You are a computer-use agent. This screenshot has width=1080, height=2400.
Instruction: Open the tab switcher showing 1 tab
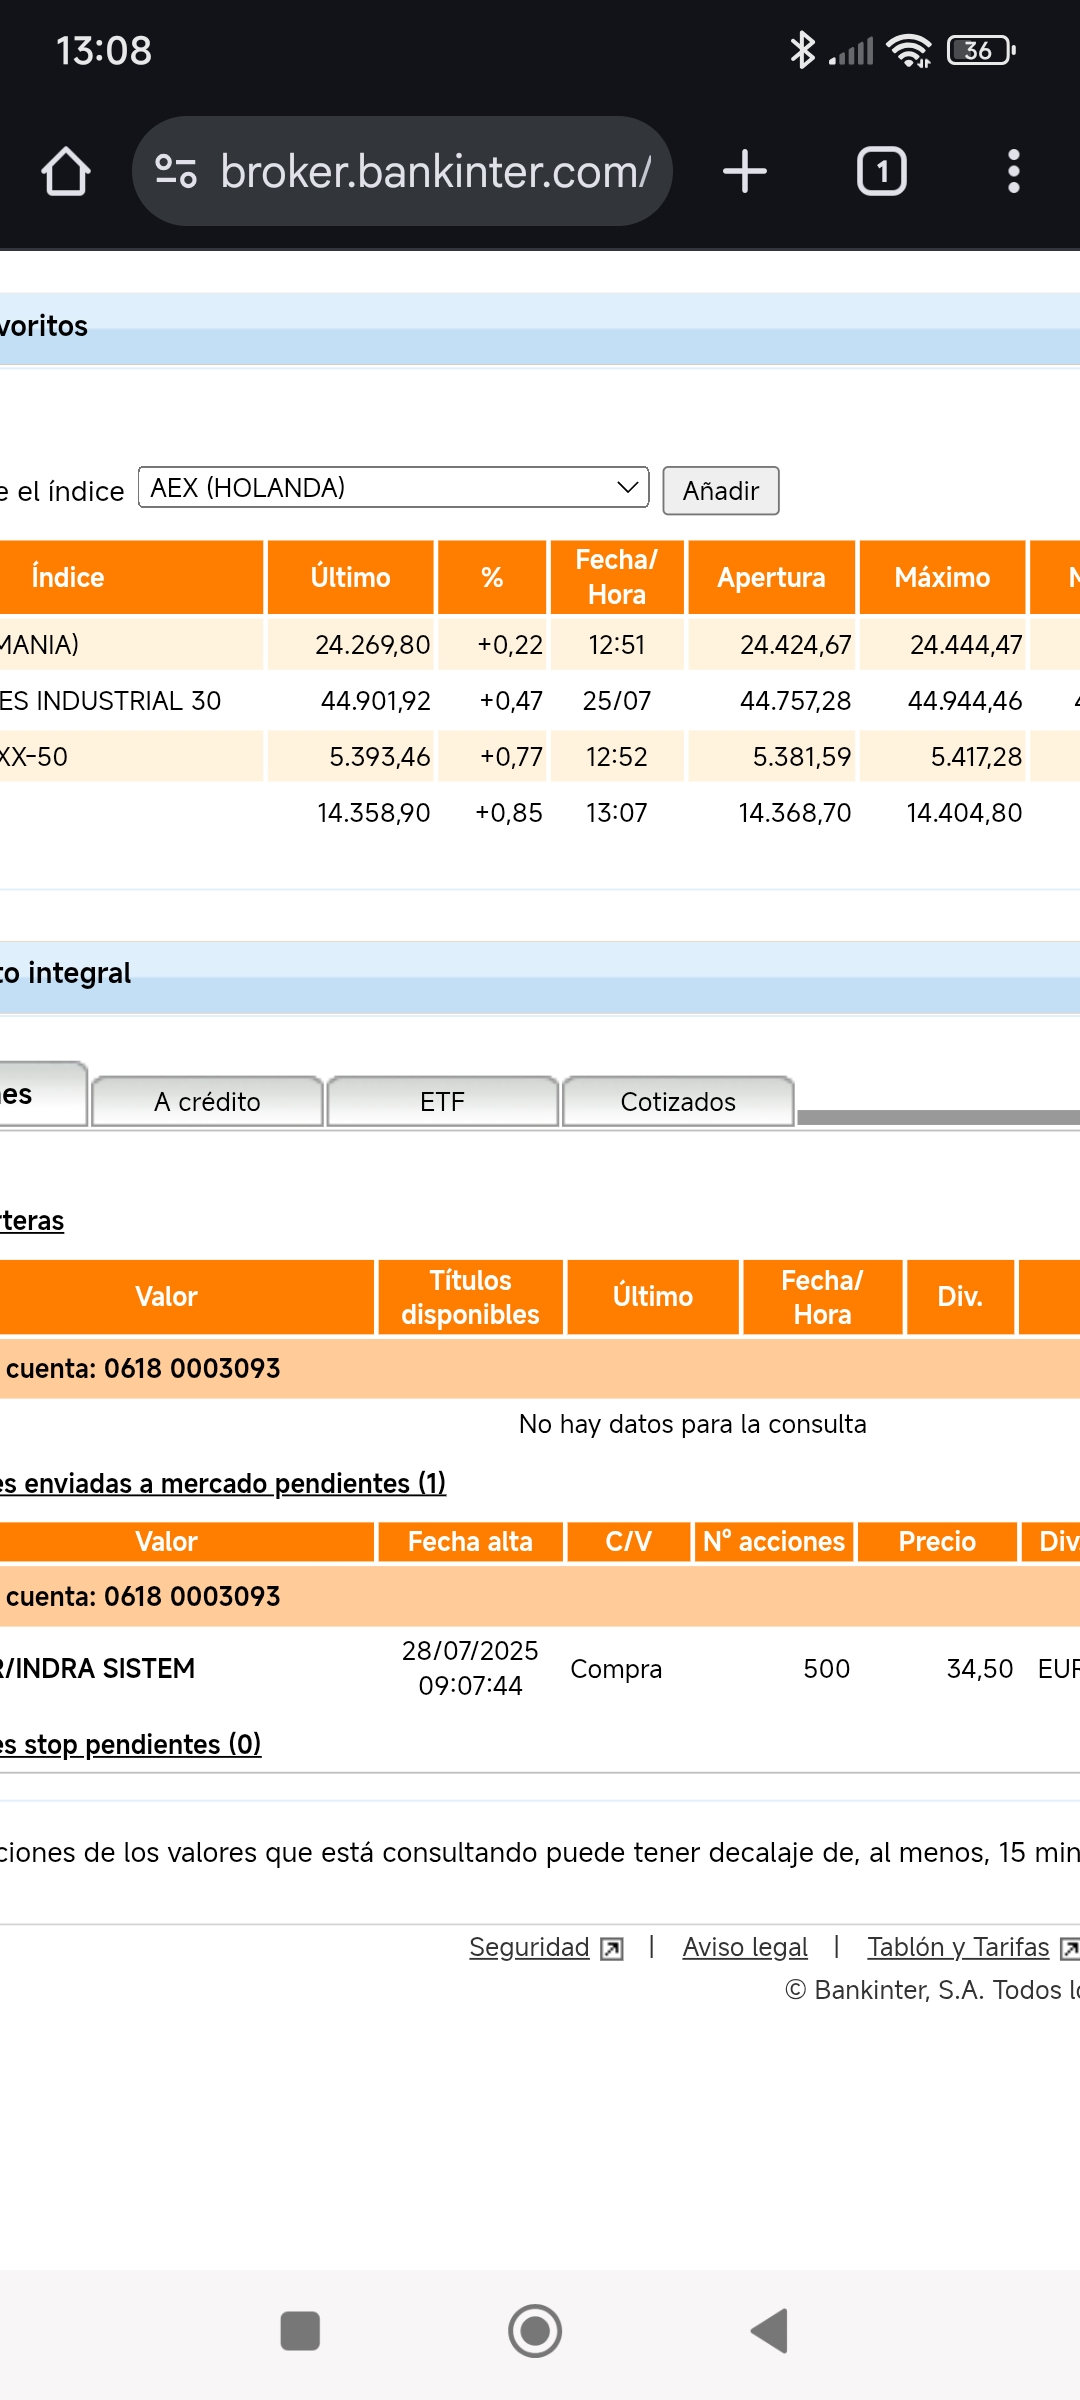[882, 171]
